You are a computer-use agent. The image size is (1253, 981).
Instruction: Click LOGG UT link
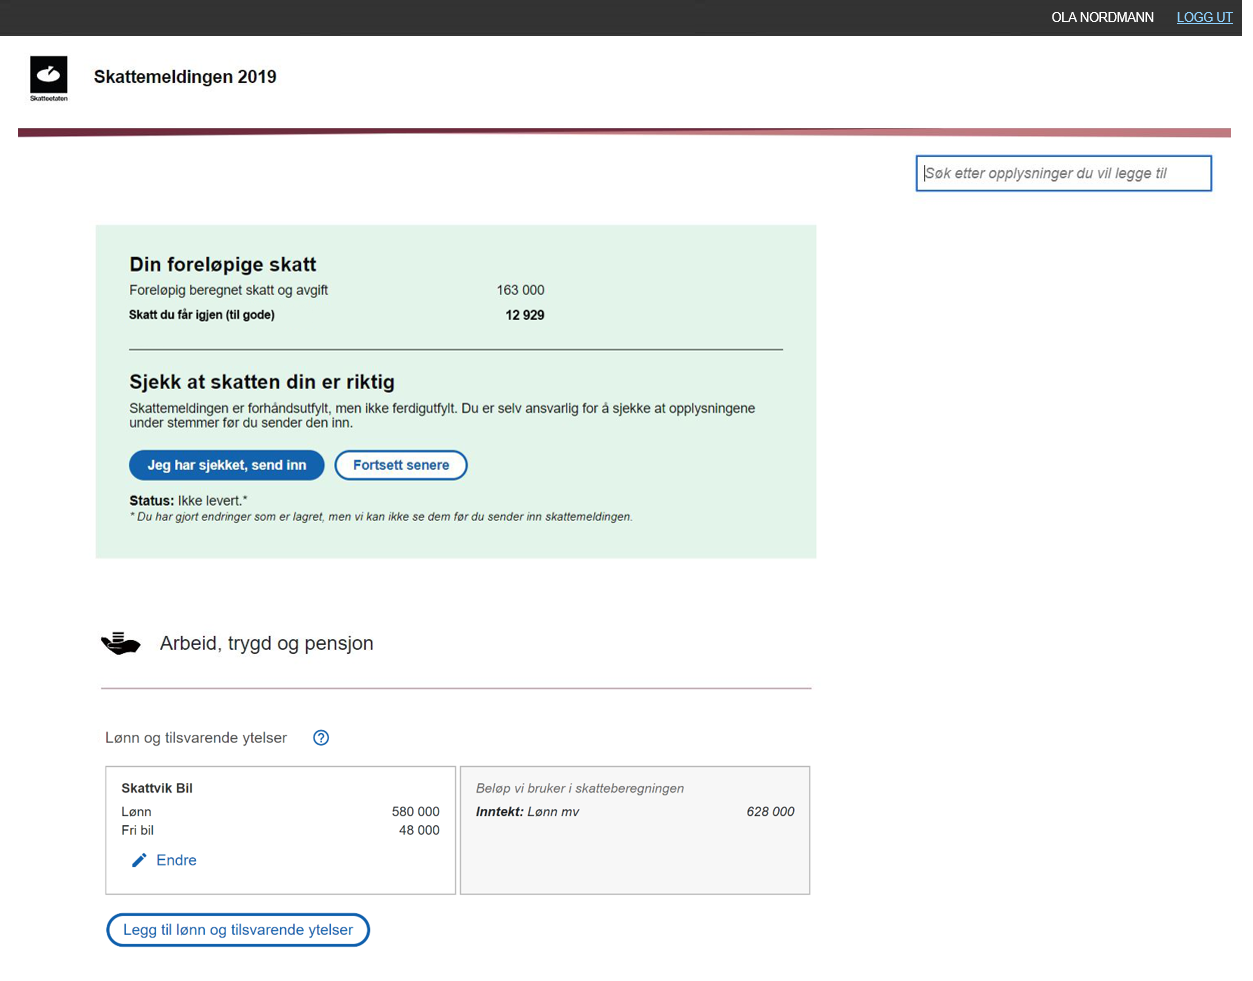click(1204, 17)
